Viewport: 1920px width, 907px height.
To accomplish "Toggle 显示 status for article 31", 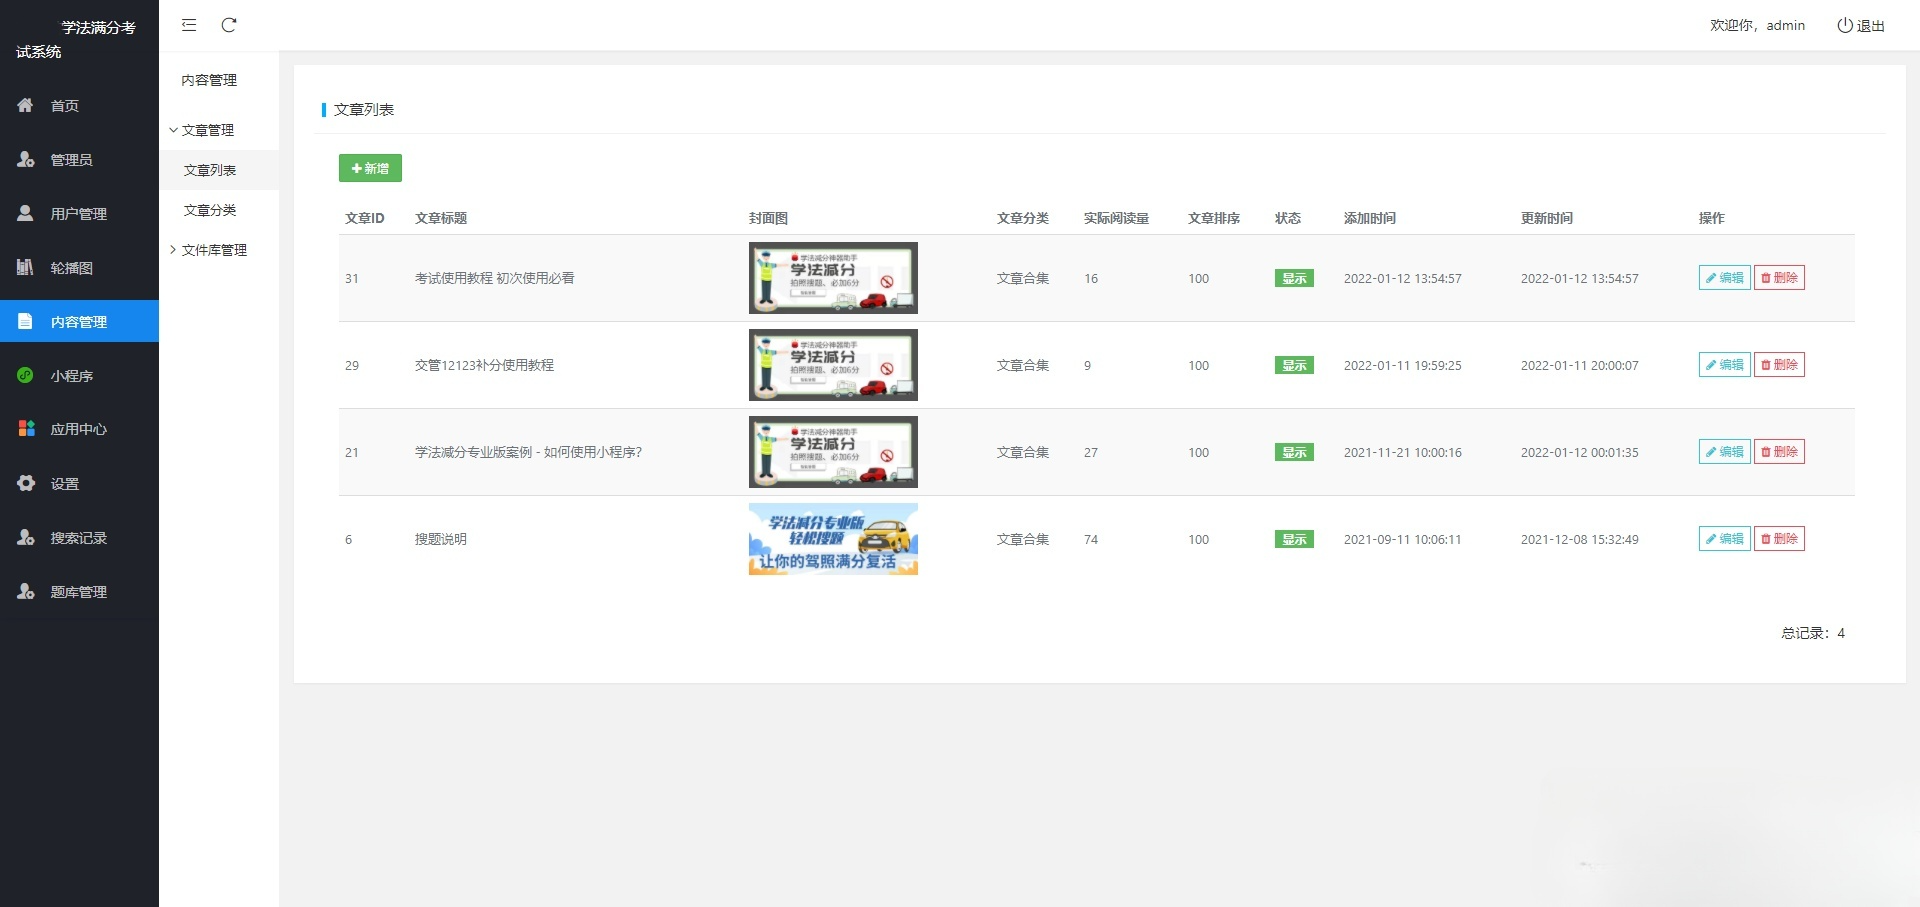I will pos(1293,278).
